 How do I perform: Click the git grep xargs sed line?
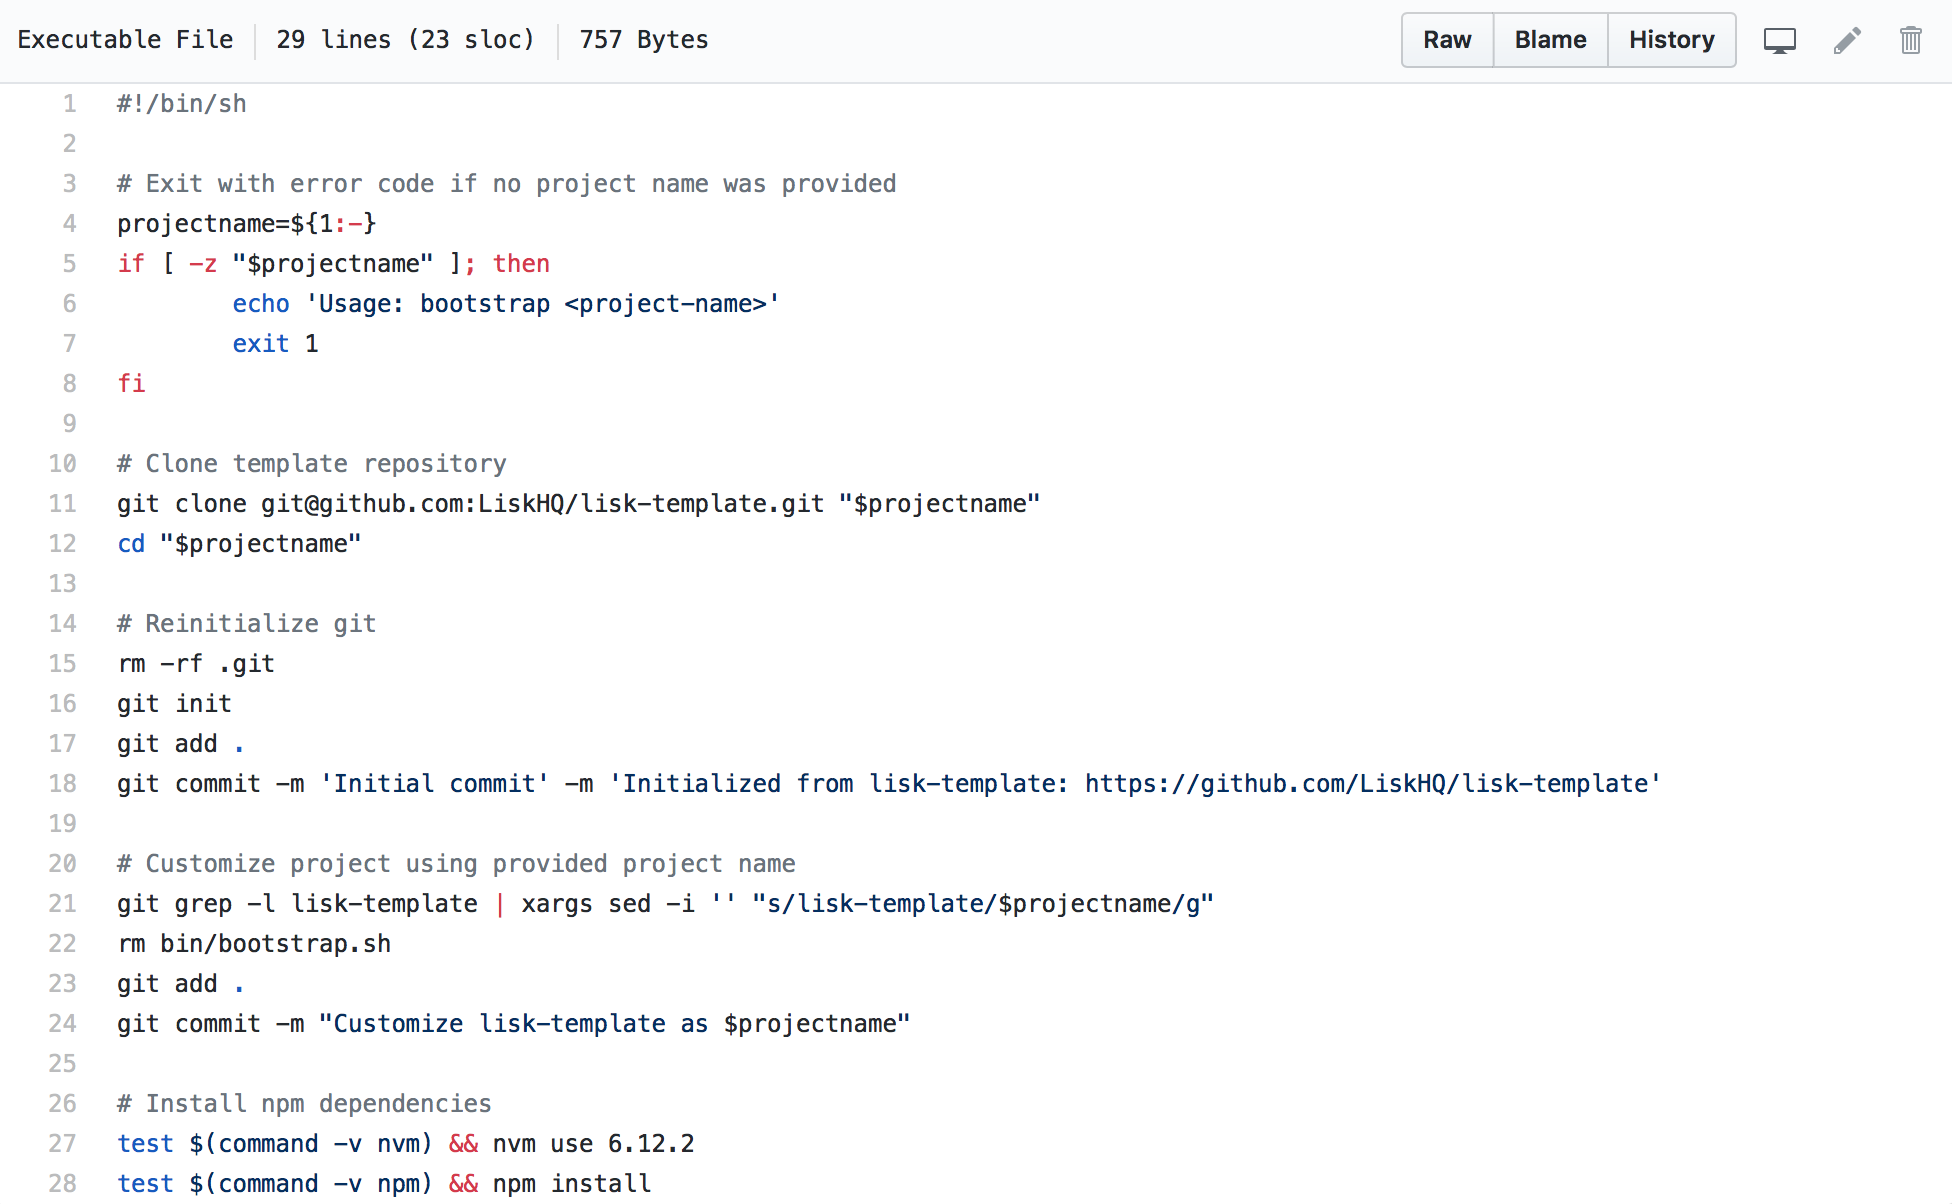coord(665,904)
